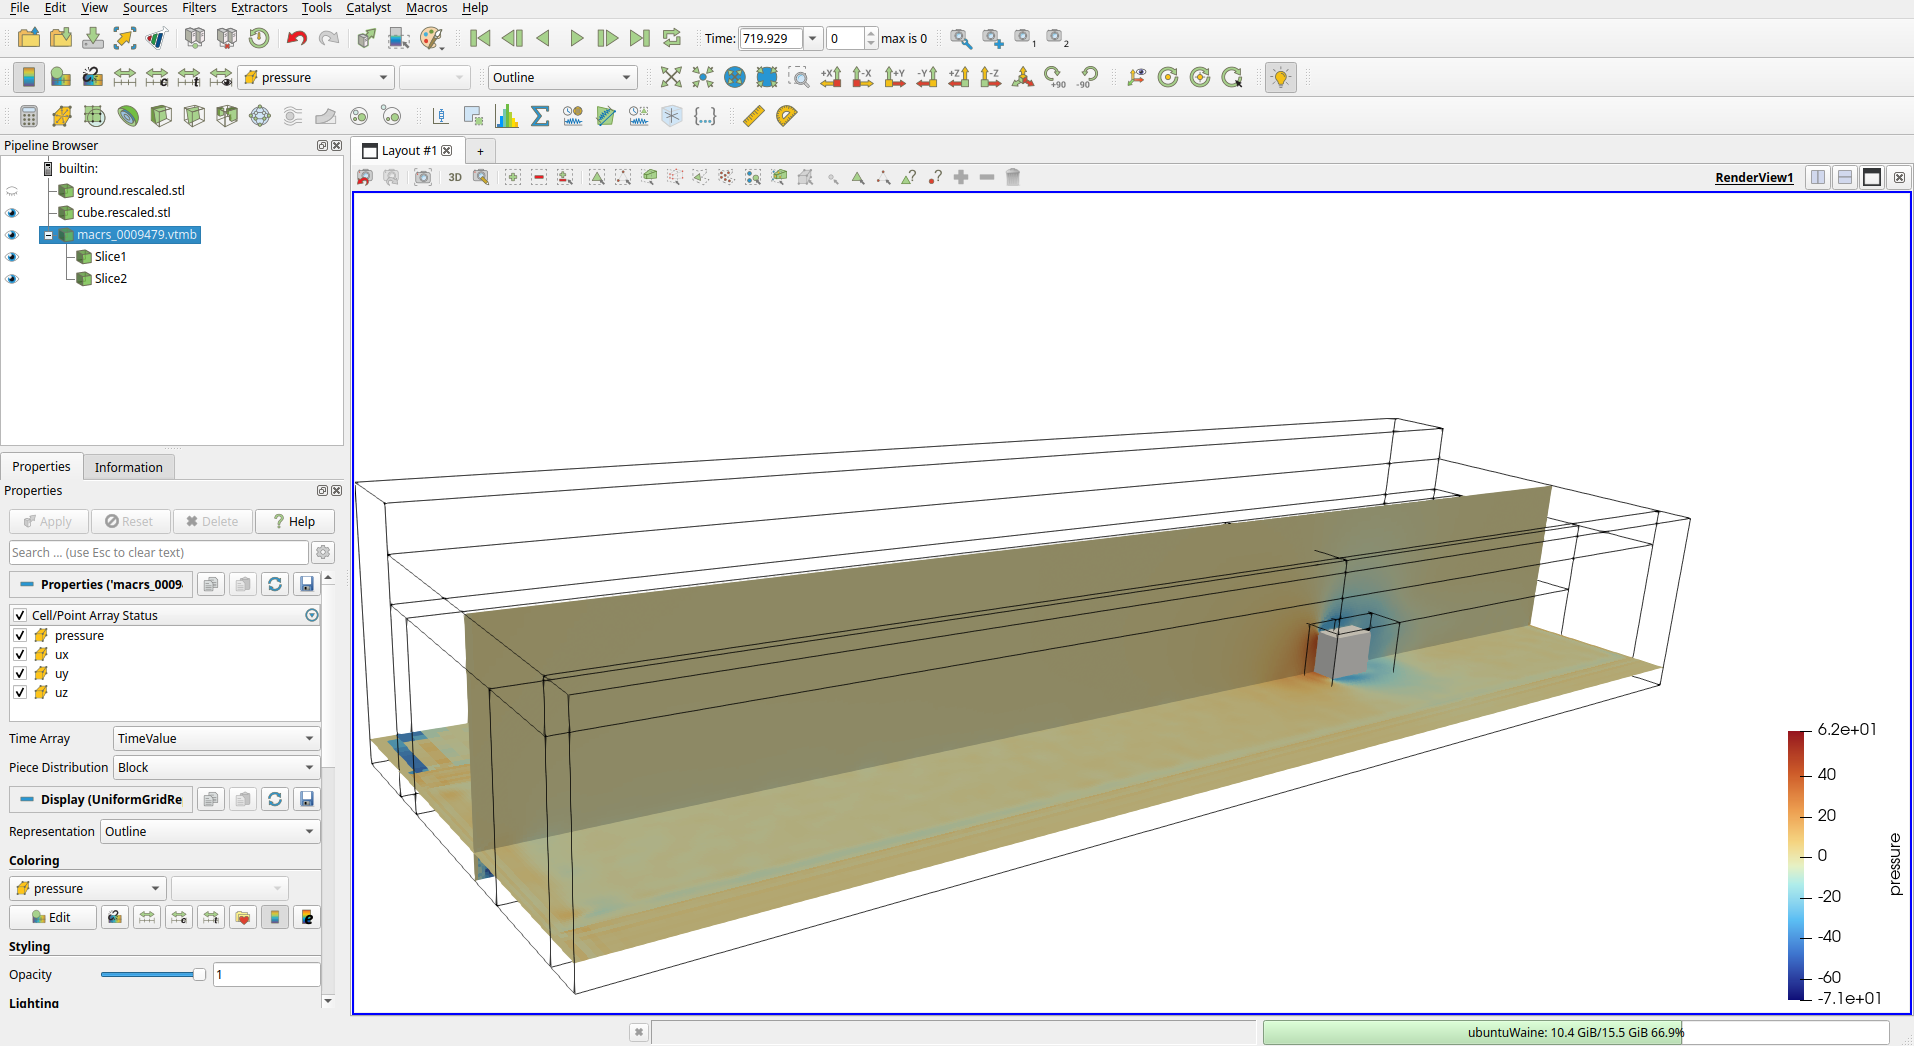
Task: Open the Representation dropdown in Properties
Action: point(210,831)
